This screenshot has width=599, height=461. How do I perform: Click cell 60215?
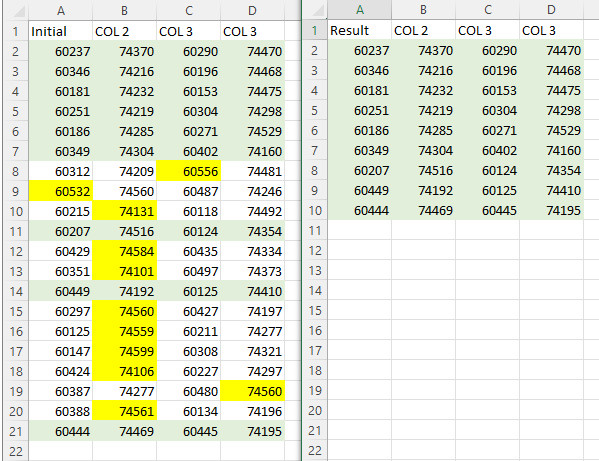point(61,211)
